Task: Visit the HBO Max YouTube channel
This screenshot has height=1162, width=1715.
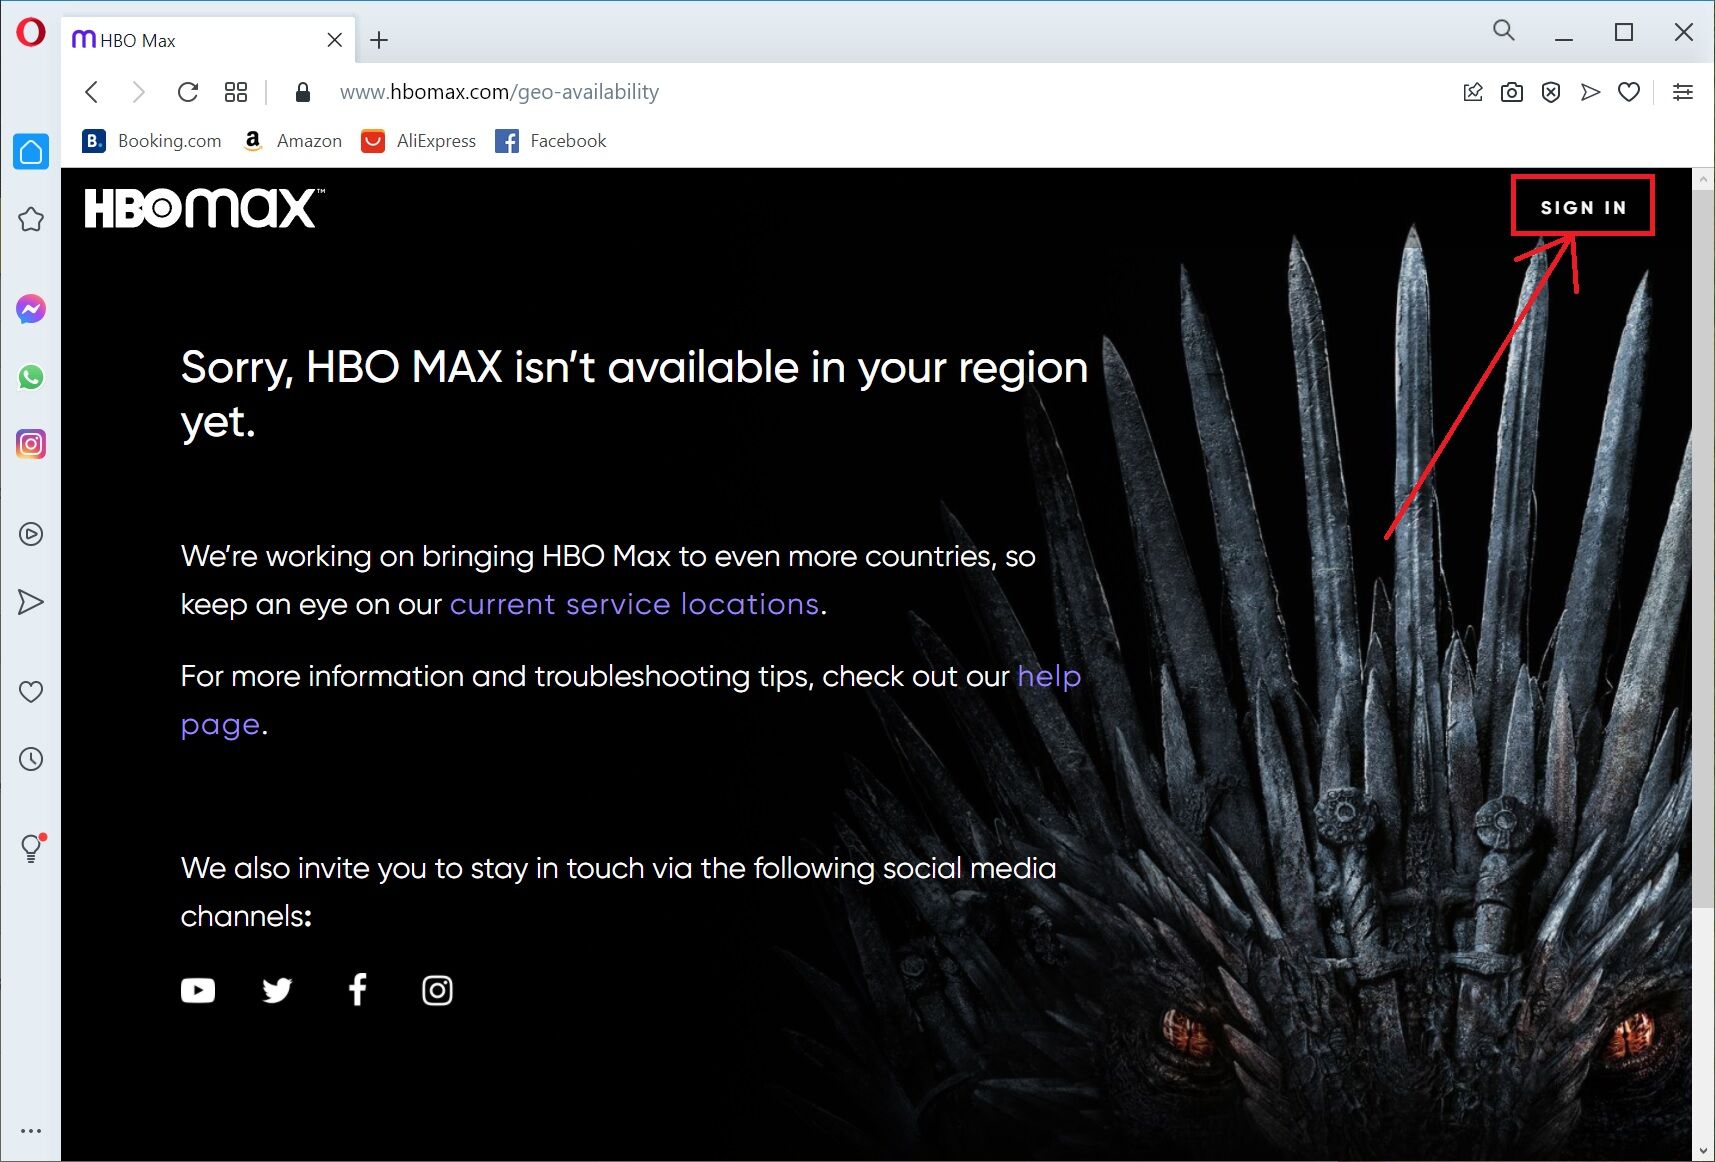Action: [x=198, y=990]
